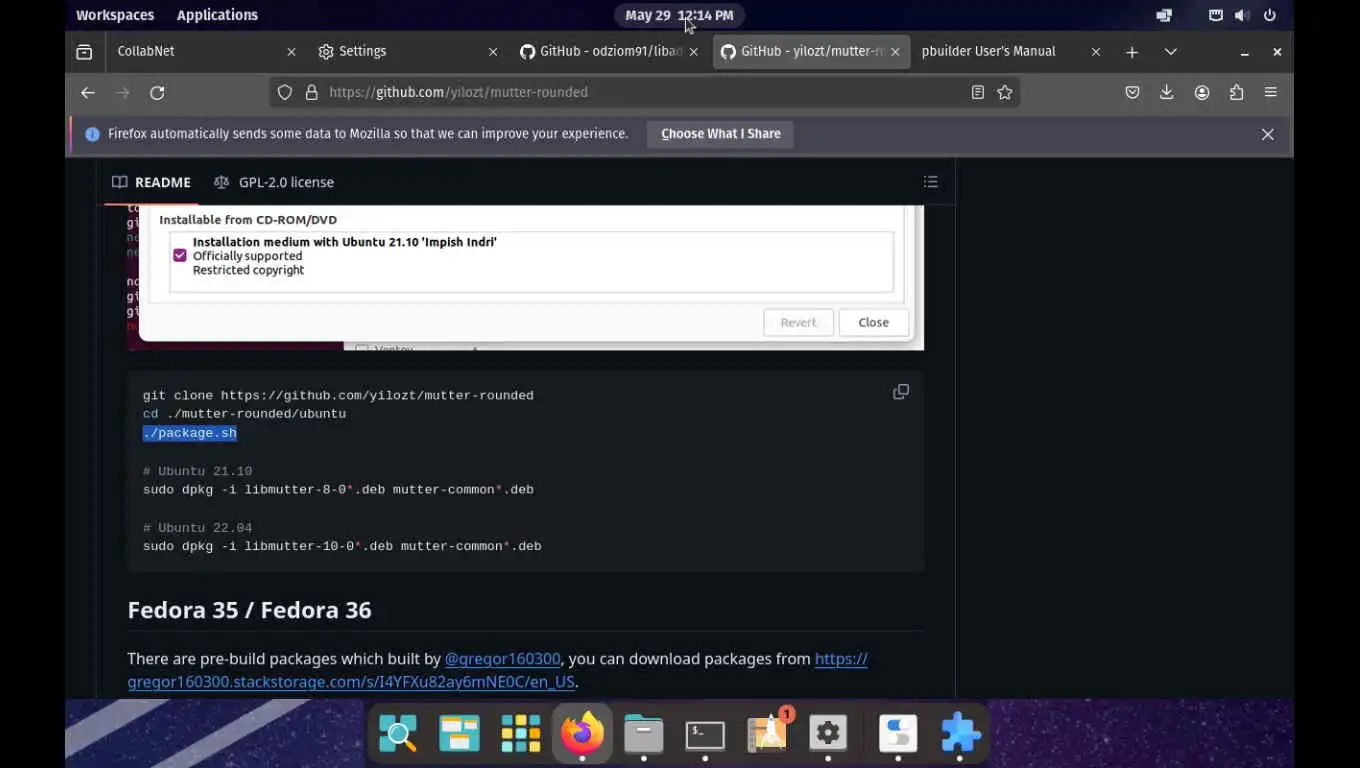Bookmark this page with the star icon

point(1005,92)
